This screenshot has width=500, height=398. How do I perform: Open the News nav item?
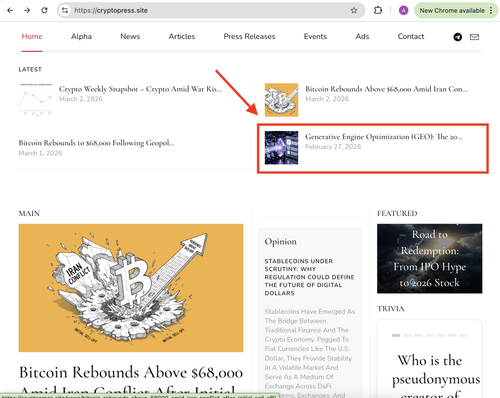[130, 36]
